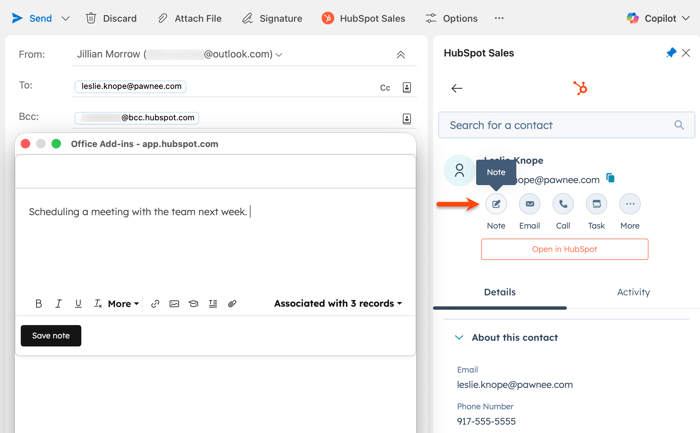Screen dimensions: 700x433
Task: Click the leslie.knope@pawnee.com recipient chip
Action: pyautogui.click(x=131, y=86)
